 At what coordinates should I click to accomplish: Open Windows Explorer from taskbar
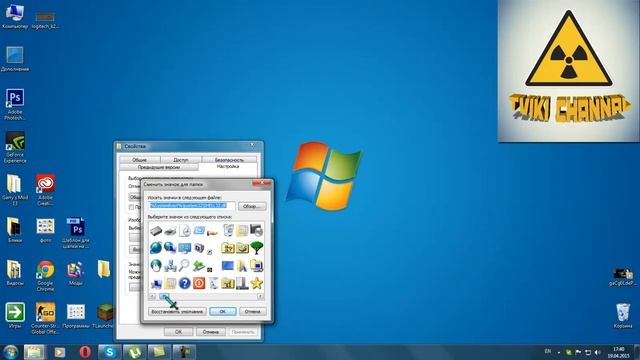click(x=34, y=352)
